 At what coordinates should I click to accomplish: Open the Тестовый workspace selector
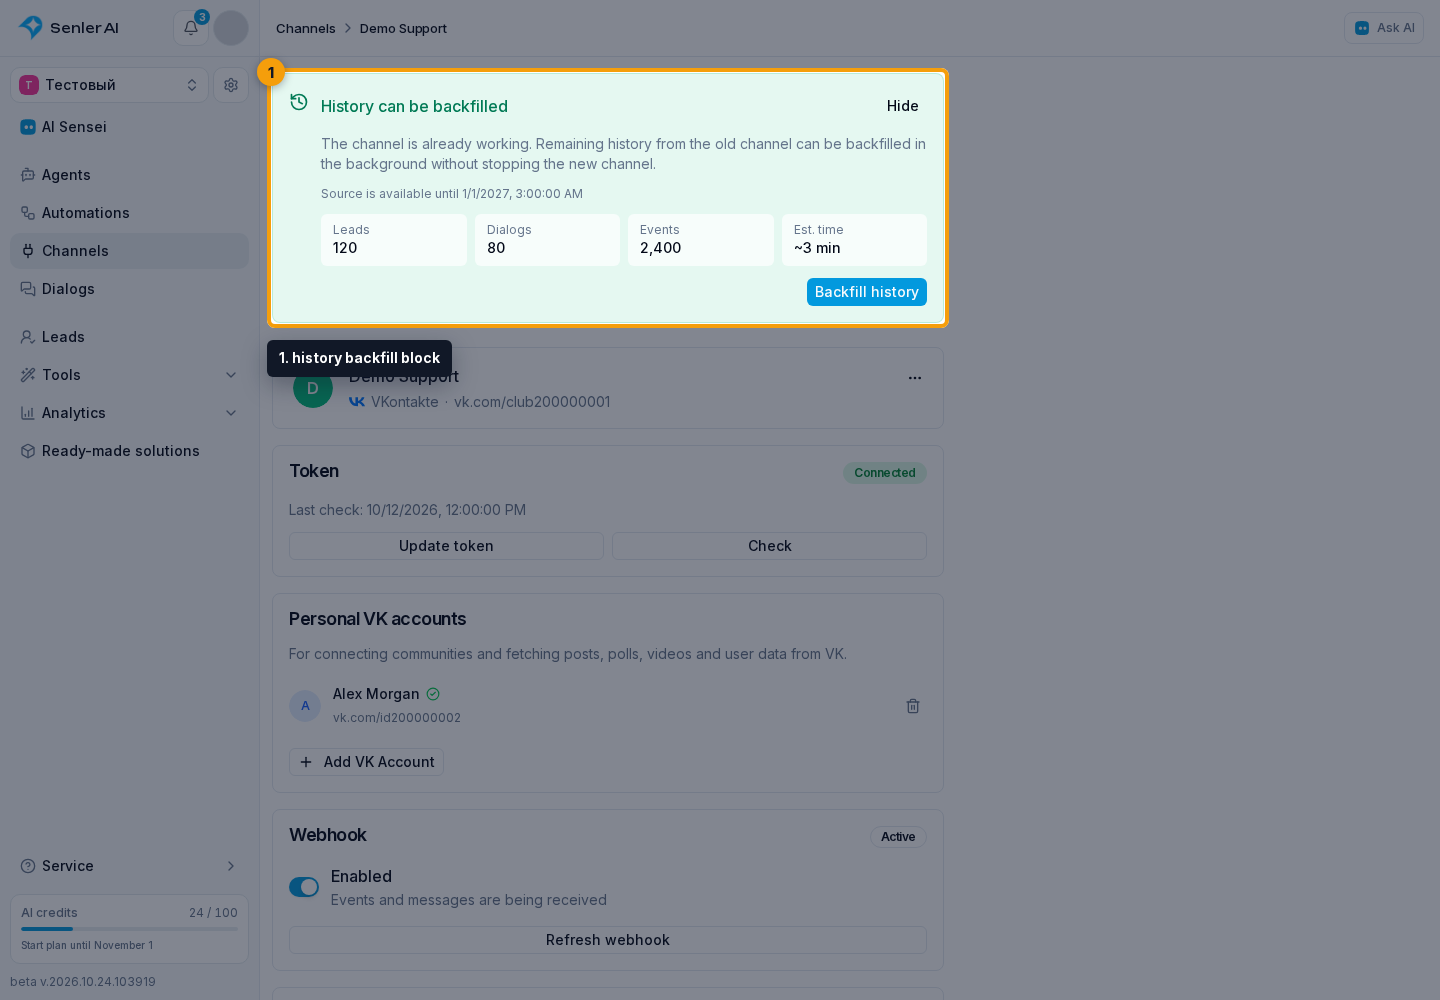[x=110, y=85]
